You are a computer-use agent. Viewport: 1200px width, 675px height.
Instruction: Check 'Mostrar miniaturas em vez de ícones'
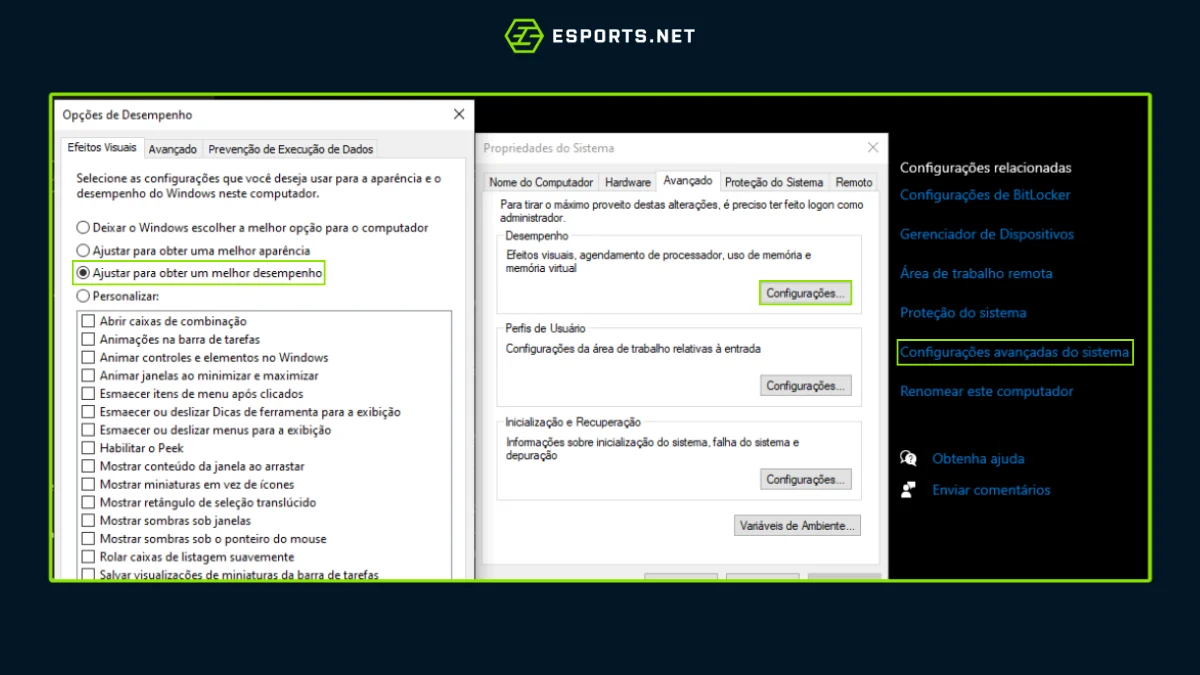tap(88, 484)
